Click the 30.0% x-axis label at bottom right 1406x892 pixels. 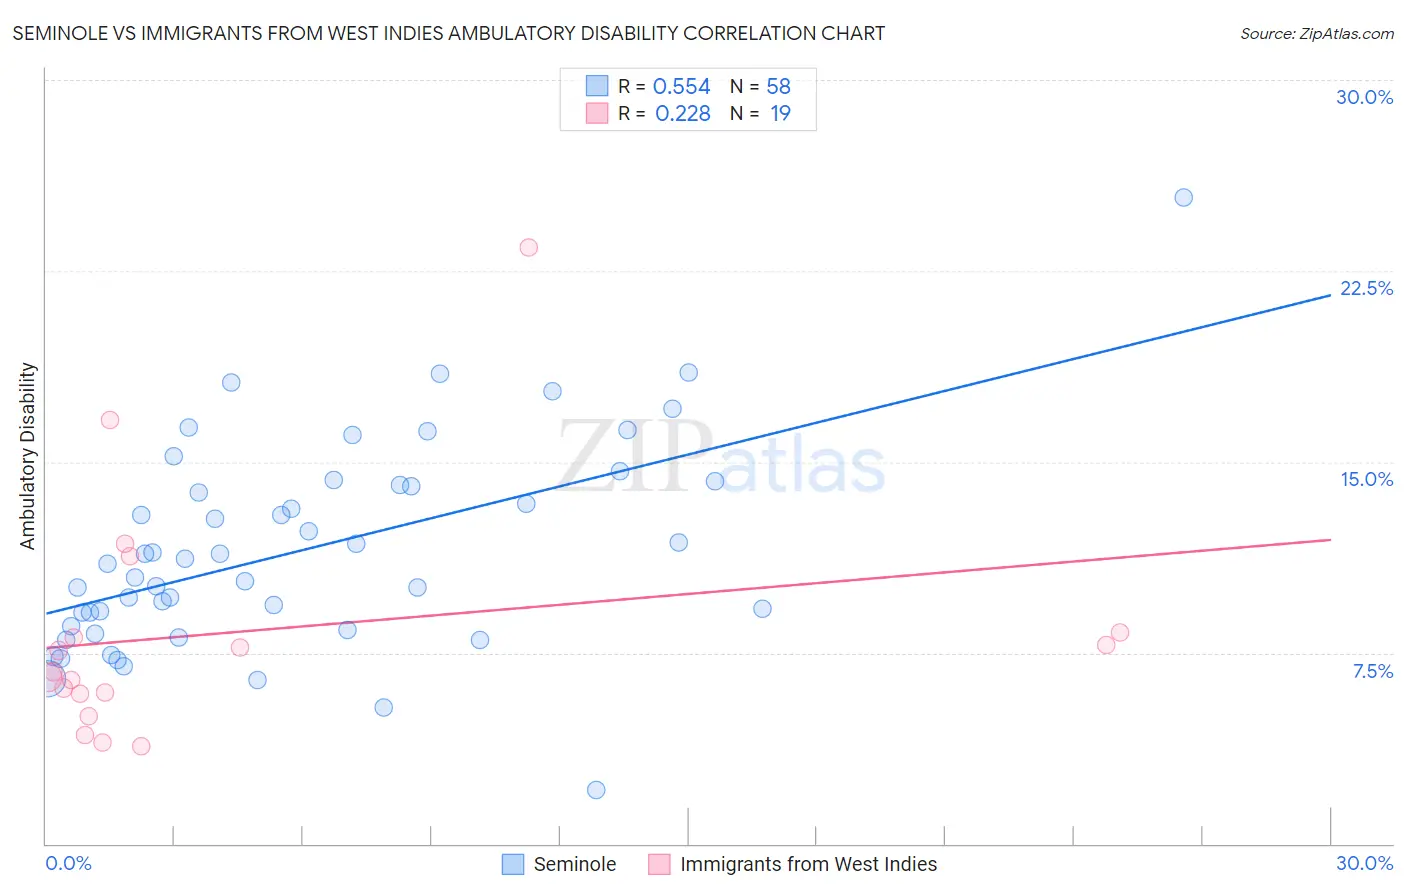pos(1364,863)
